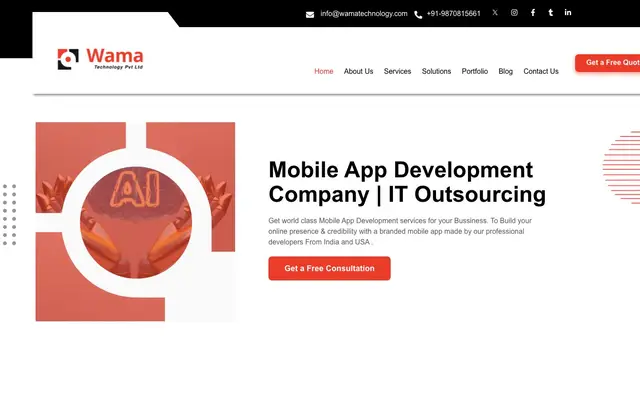Open the Instagram social icon

tap(514, 13)
